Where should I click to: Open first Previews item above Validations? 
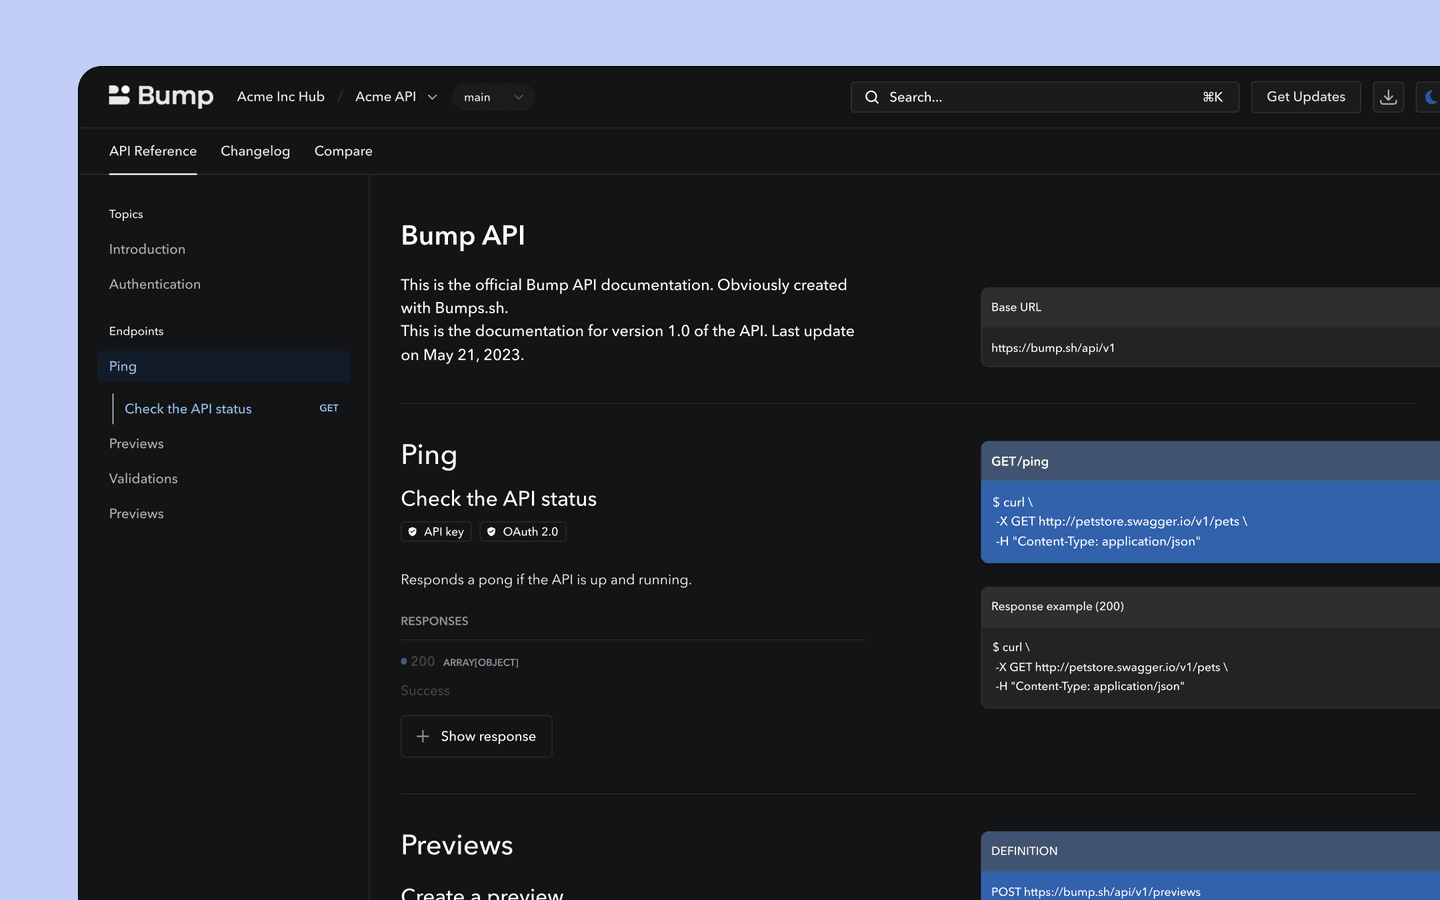[136, 444]
